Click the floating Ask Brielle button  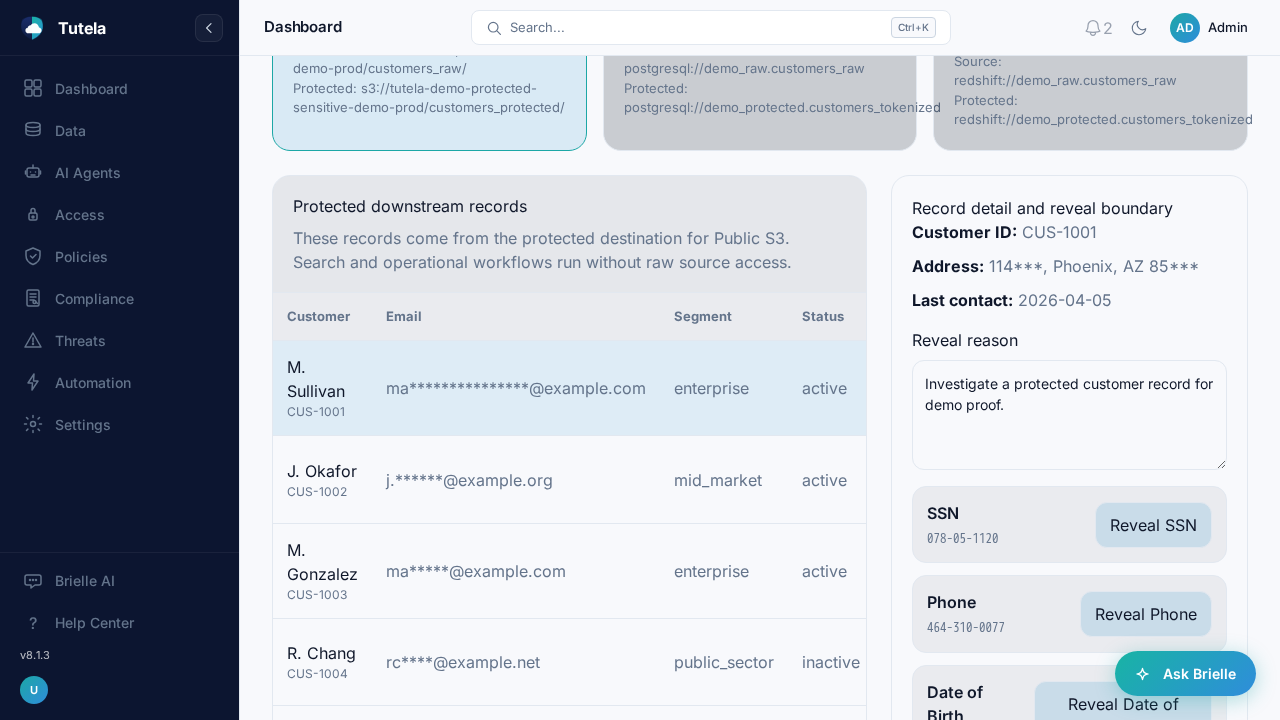tap(1185, 674)
